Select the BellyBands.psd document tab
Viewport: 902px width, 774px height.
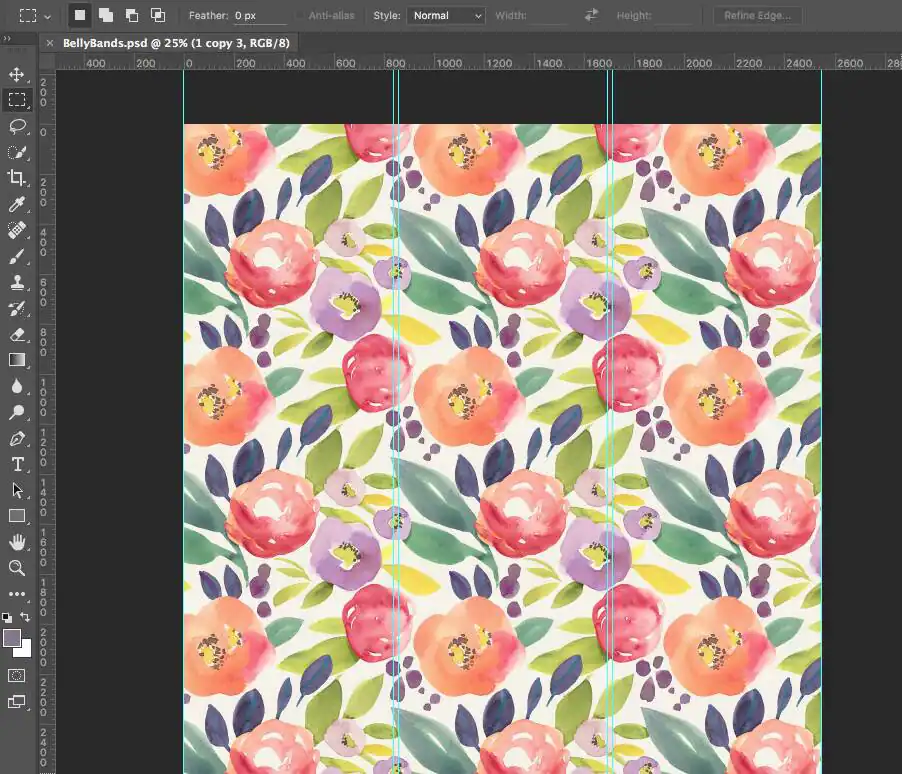coord(176,43)
